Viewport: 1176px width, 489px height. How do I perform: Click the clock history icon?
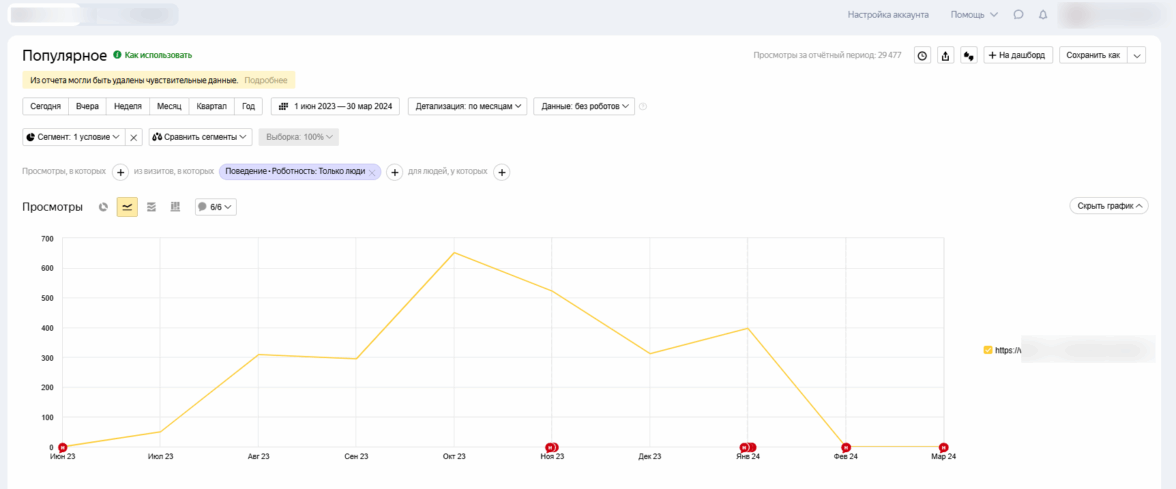coord(922,56)
